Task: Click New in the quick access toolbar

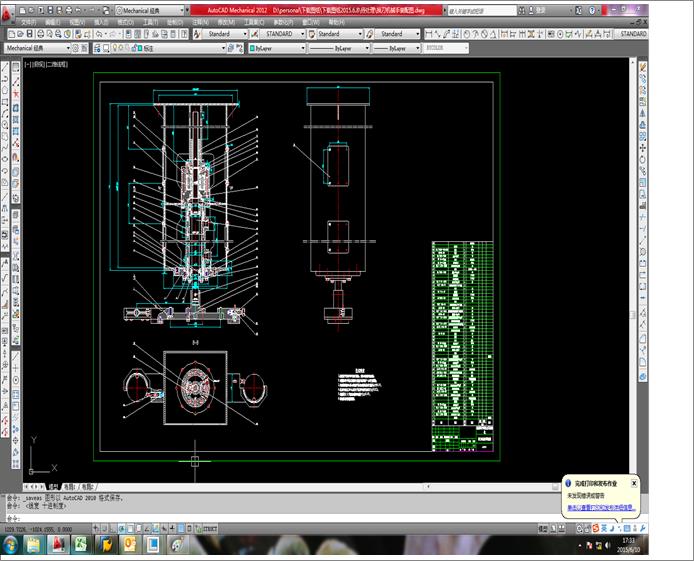Action: tap(22, 10)
